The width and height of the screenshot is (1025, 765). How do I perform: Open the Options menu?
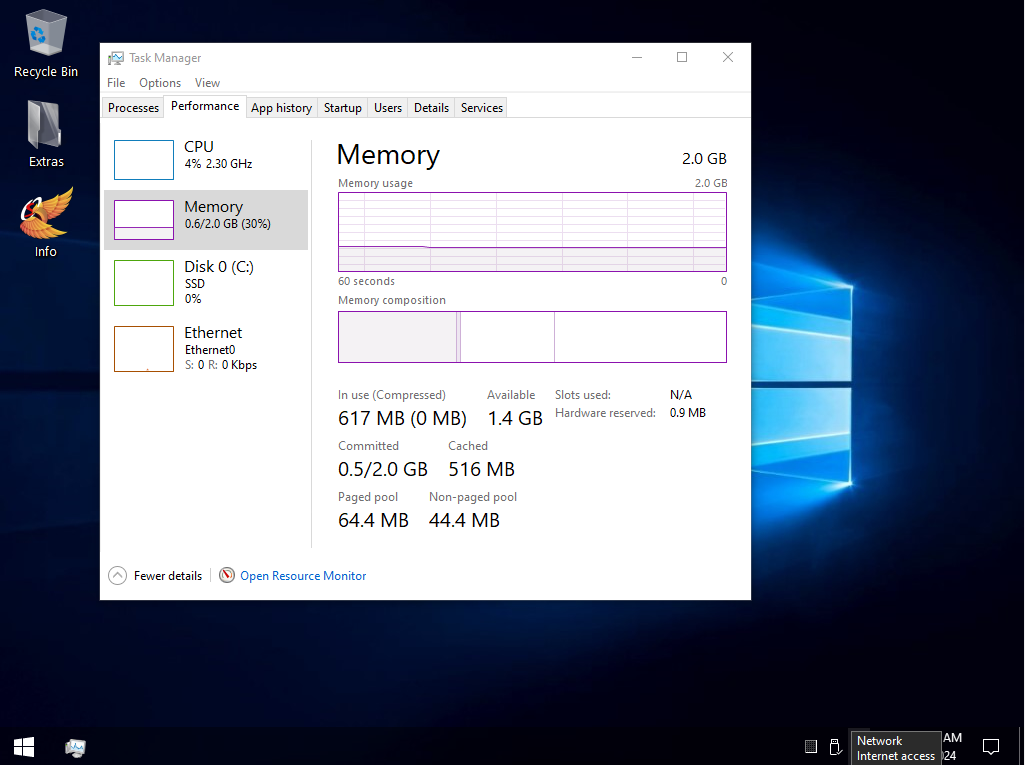[x=160, y=83]
